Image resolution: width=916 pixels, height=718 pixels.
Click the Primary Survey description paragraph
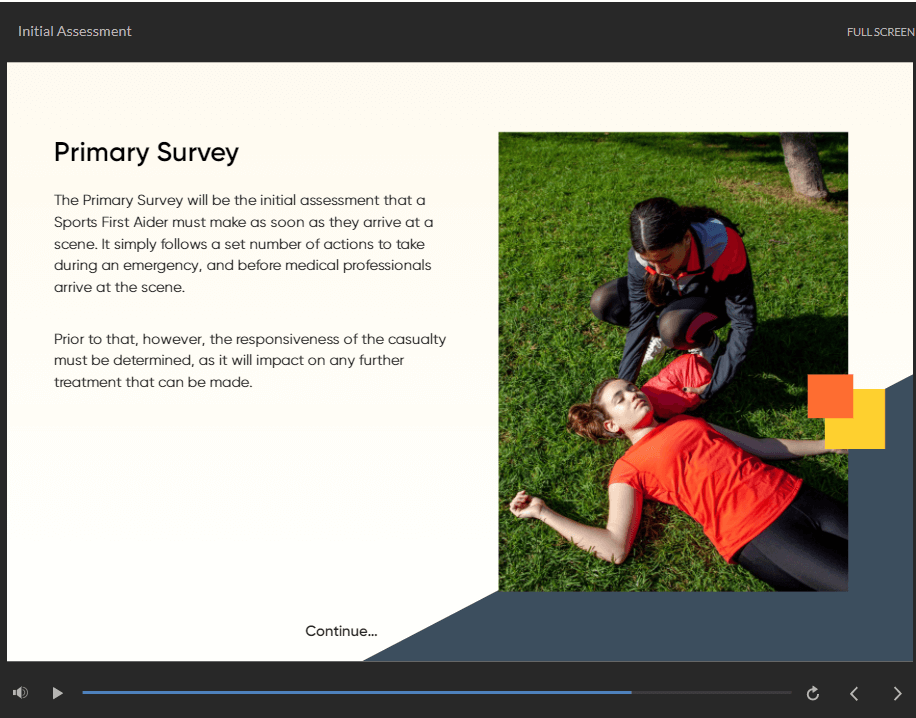[250, 243]
